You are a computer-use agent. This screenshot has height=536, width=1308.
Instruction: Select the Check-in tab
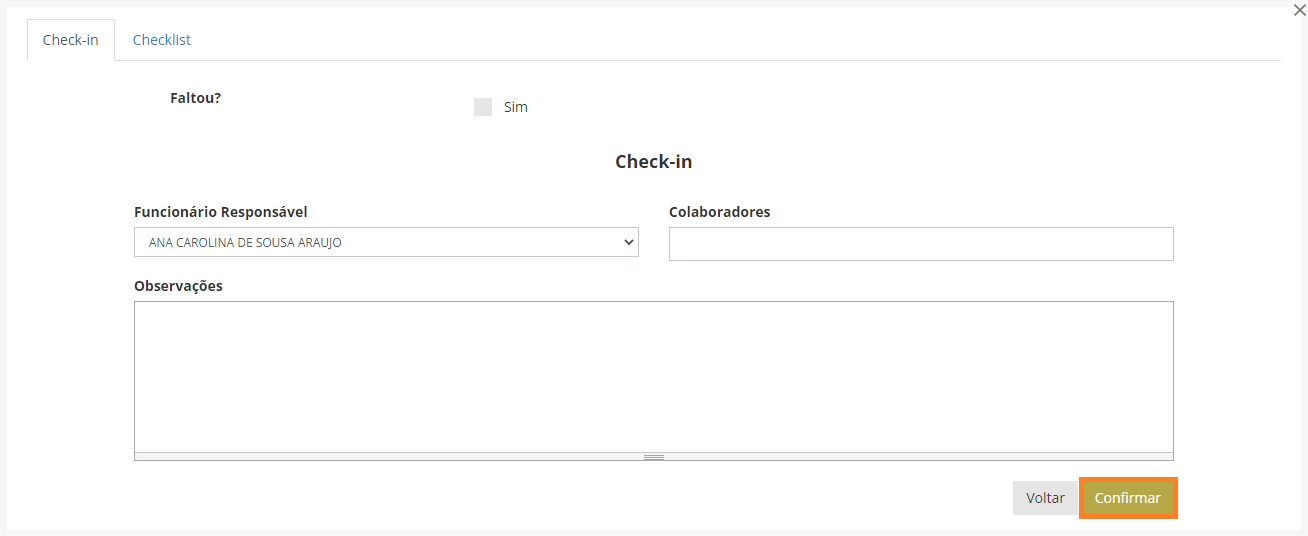point(70,40)
